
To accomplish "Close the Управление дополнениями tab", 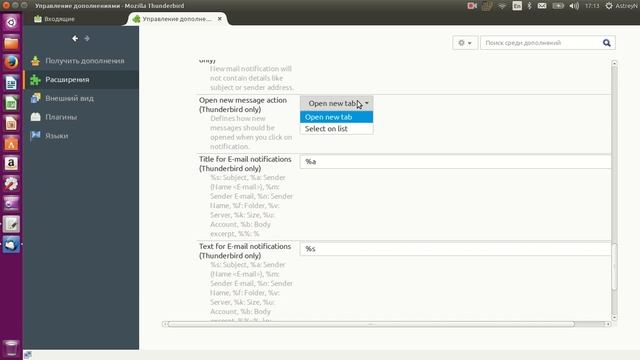I will pyautogui.click(x=220, y=19).
